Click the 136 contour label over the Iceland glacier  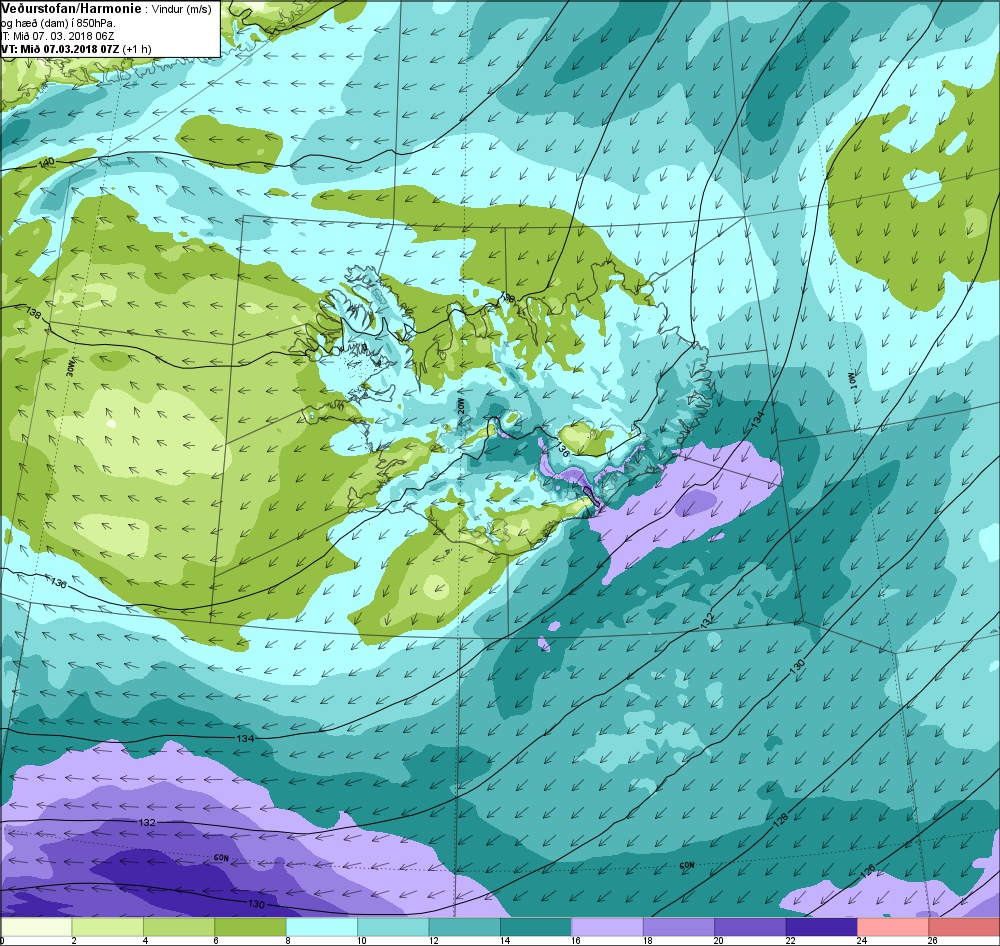(x=562, y=449)
